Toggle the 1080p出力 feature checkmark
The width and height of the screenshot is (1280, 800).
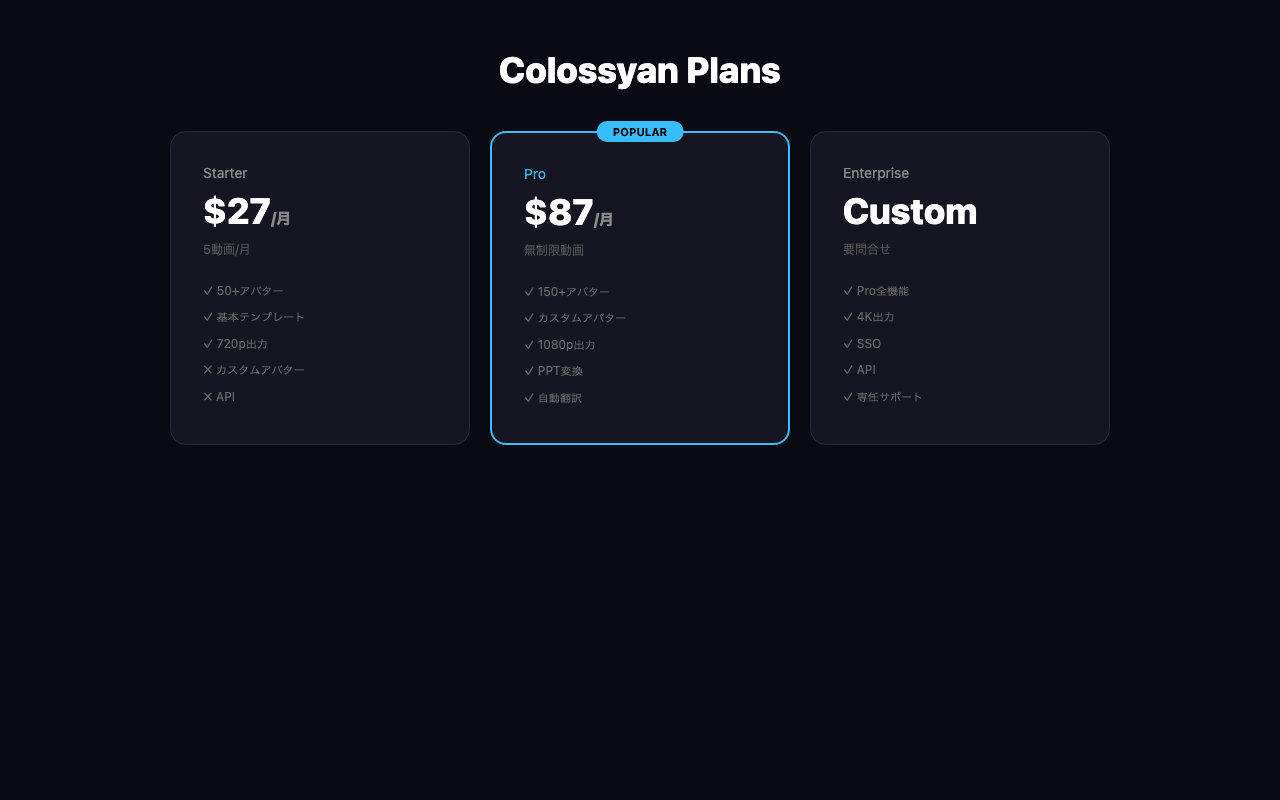[x=528, y=344]
